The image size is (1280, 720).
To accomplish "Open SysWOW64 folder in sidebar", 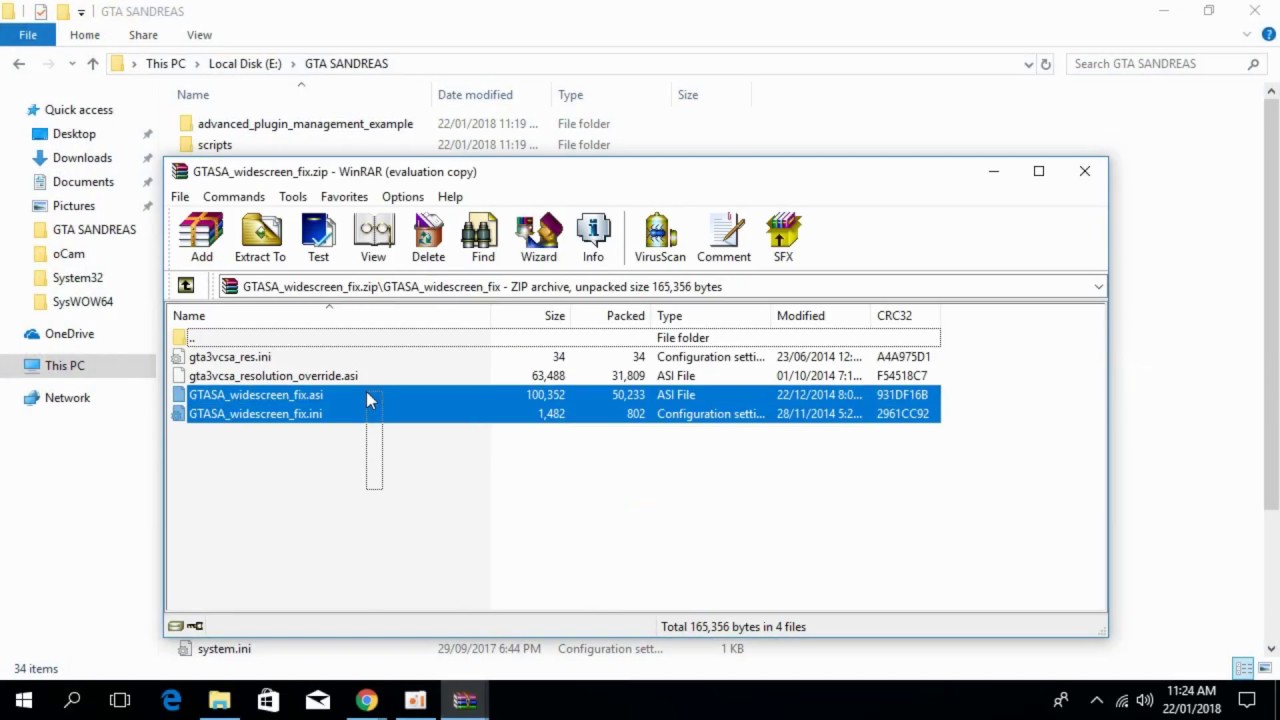I will [82, 302].
